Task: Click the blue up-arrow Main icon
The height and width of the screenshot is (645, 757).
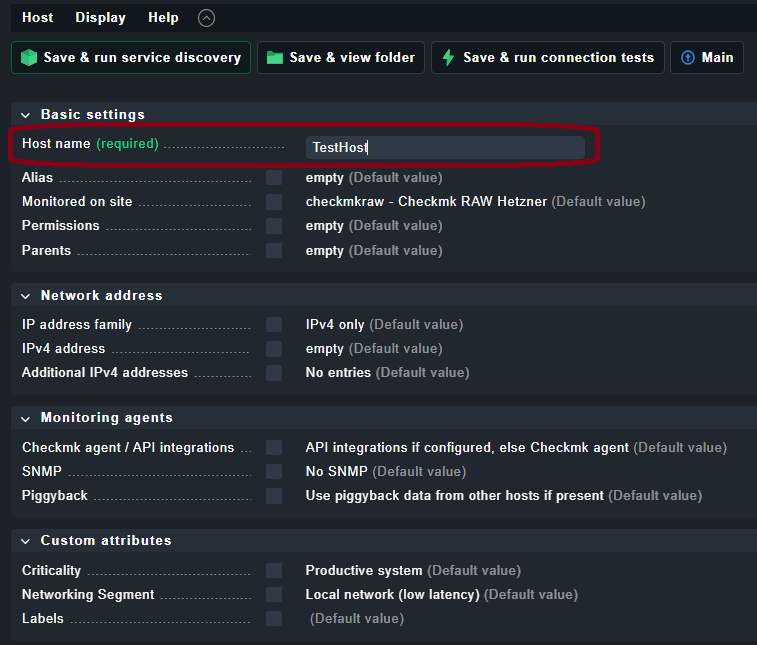Action: 687,57
